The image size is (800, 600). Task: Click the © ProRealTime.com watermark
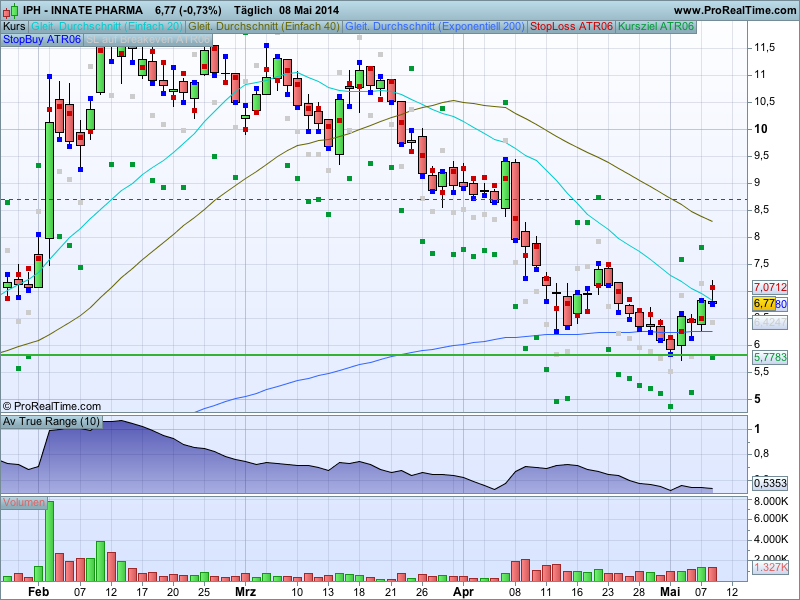(51, 406)
